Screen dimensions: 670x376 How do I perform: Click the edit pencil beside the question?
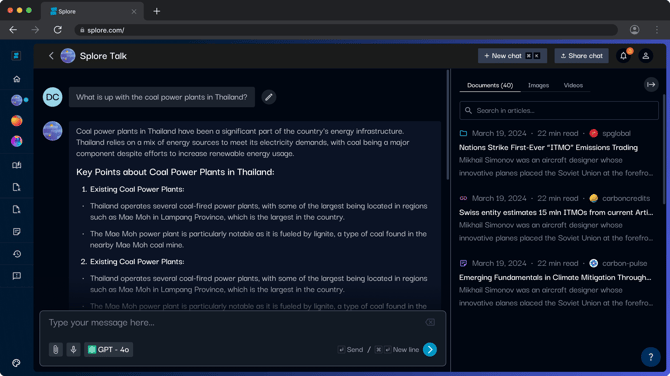pyautogui.click(x=269, y=97)
